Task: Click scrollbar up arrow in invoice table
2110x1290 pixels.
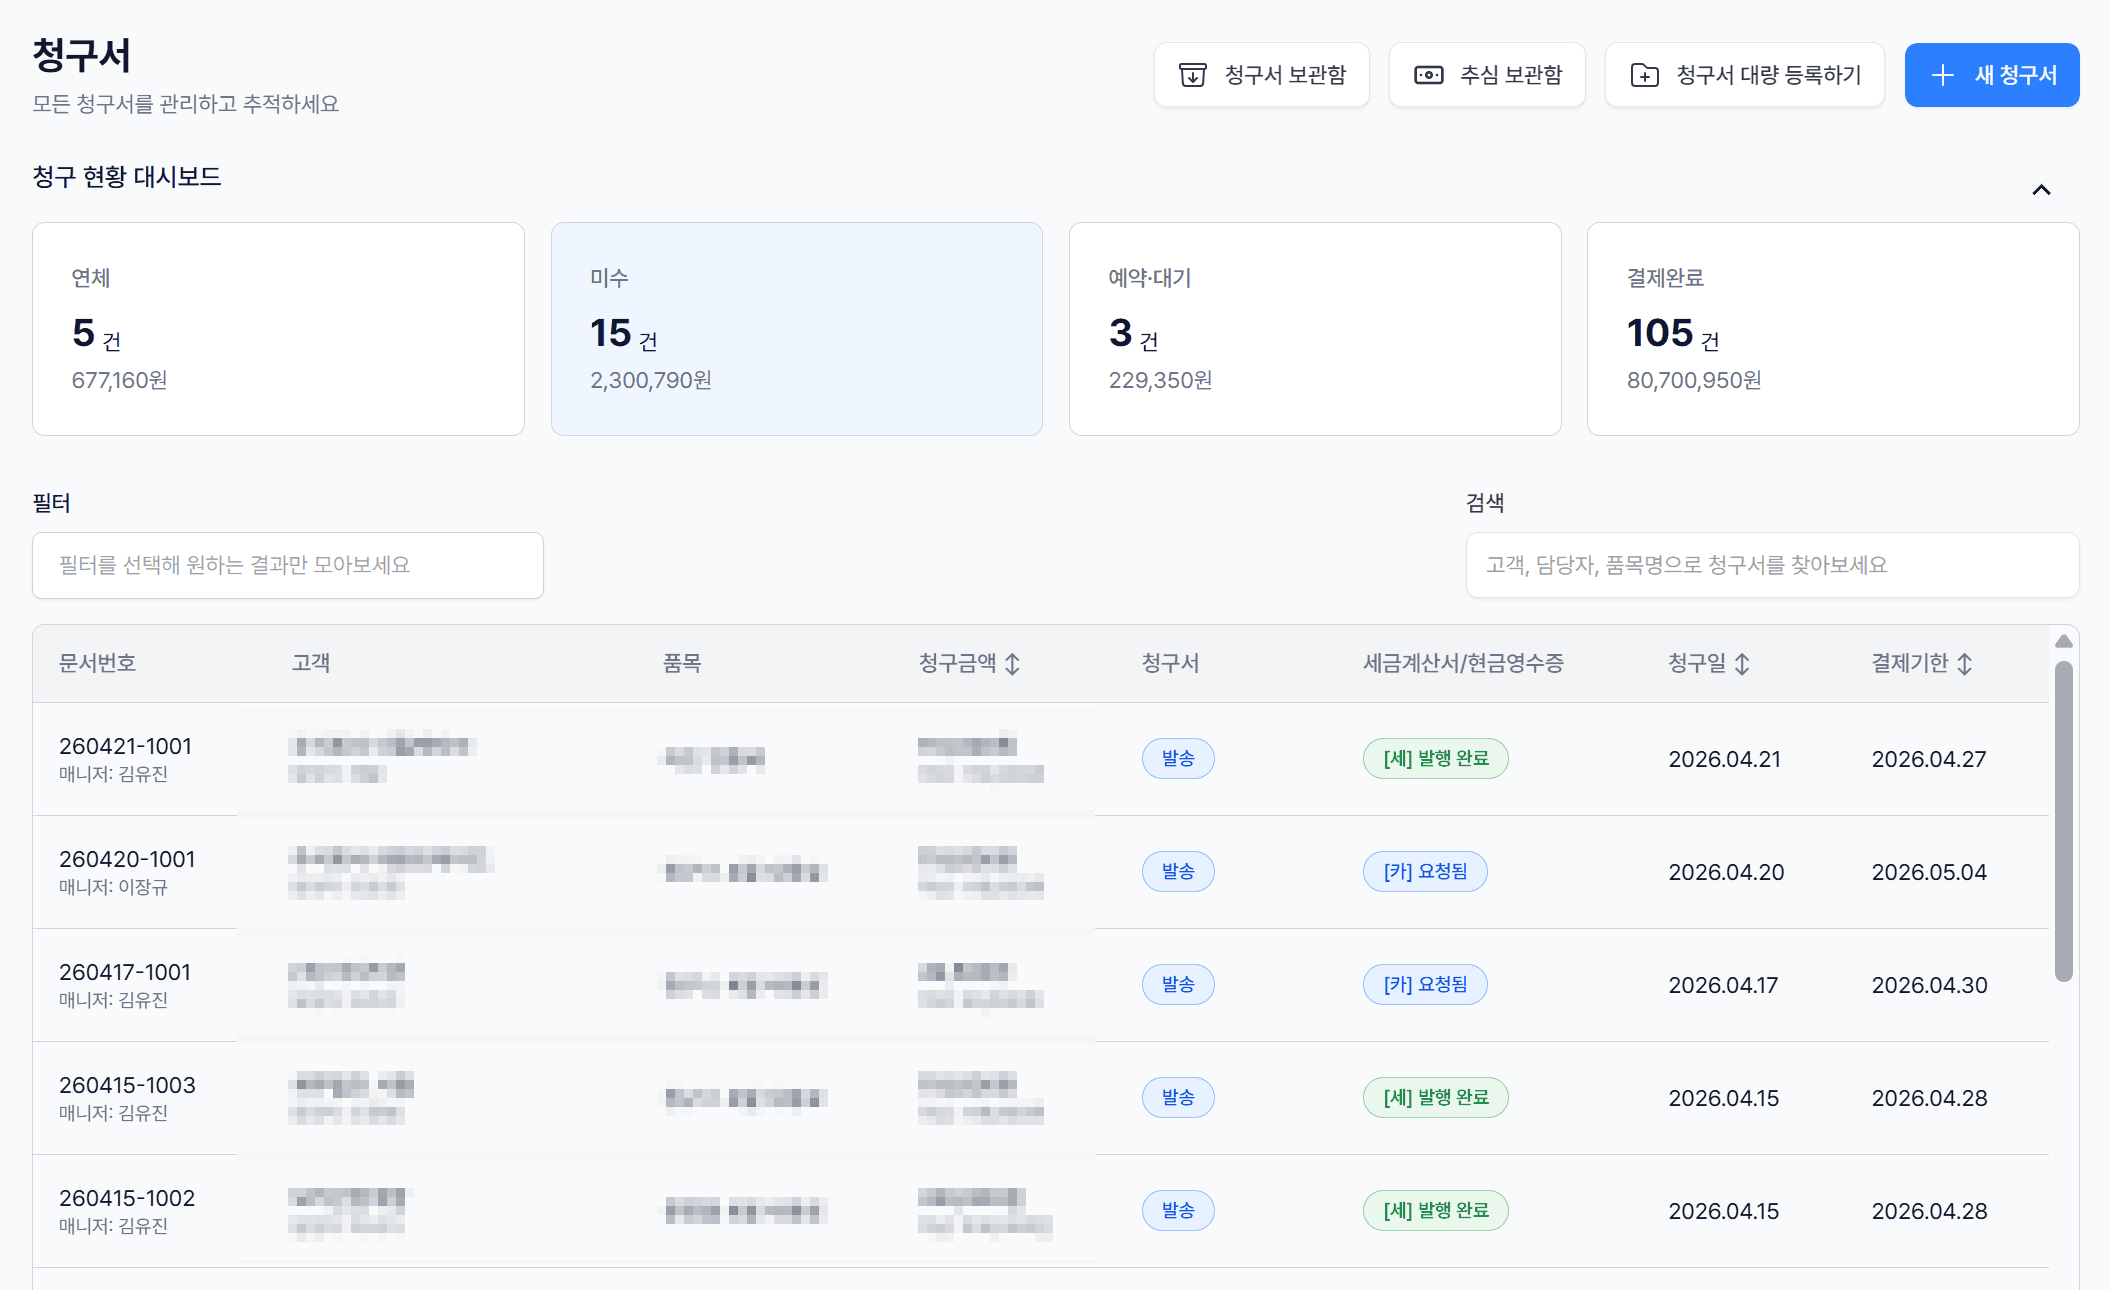Action: click(2063, 641)
